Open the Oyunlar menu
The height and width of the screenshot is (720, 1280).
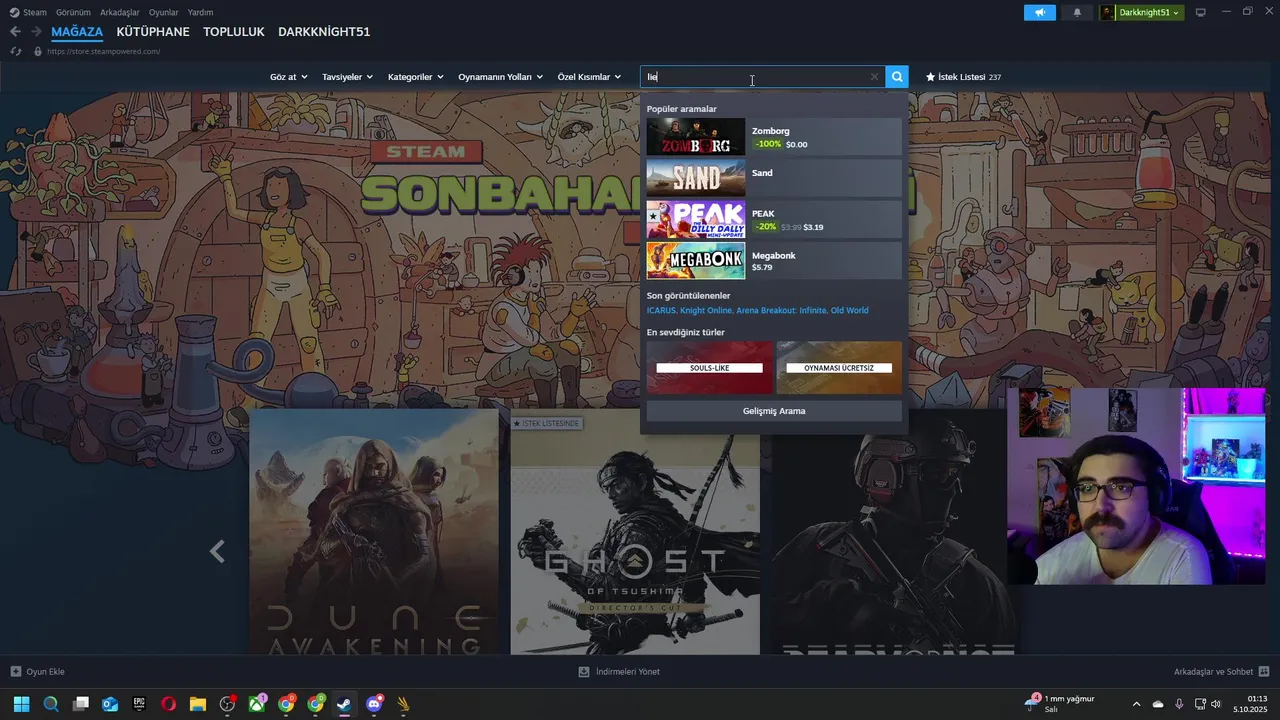[164, 12]
